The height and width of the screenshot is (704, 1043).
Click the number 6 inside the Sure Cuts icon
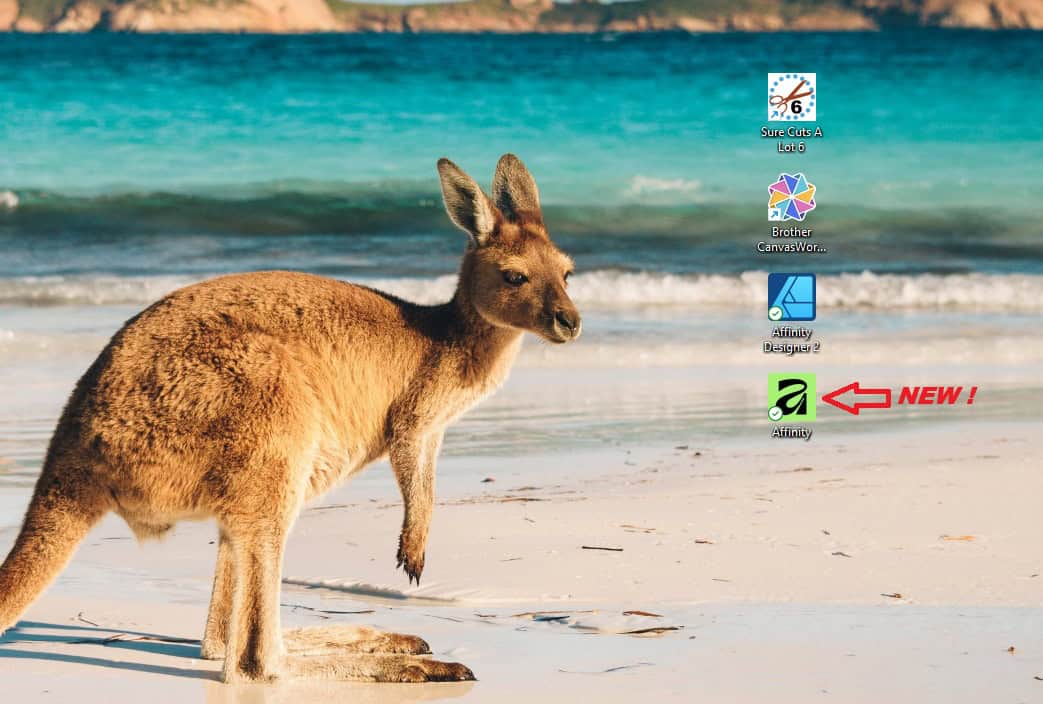[796, 106]
